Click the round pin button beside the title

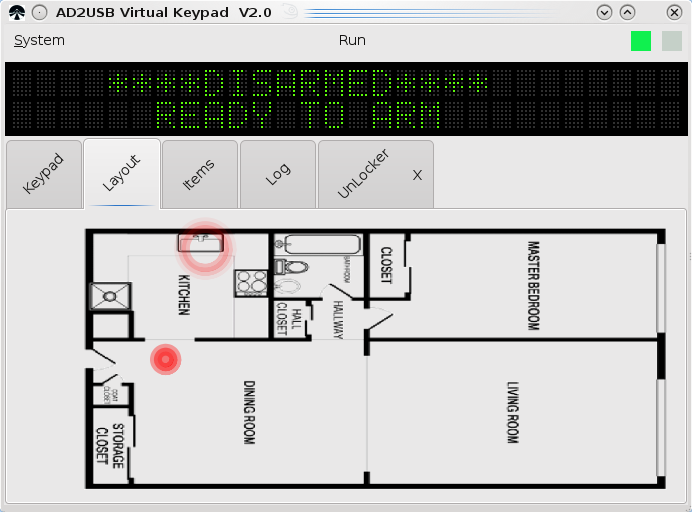40,12
